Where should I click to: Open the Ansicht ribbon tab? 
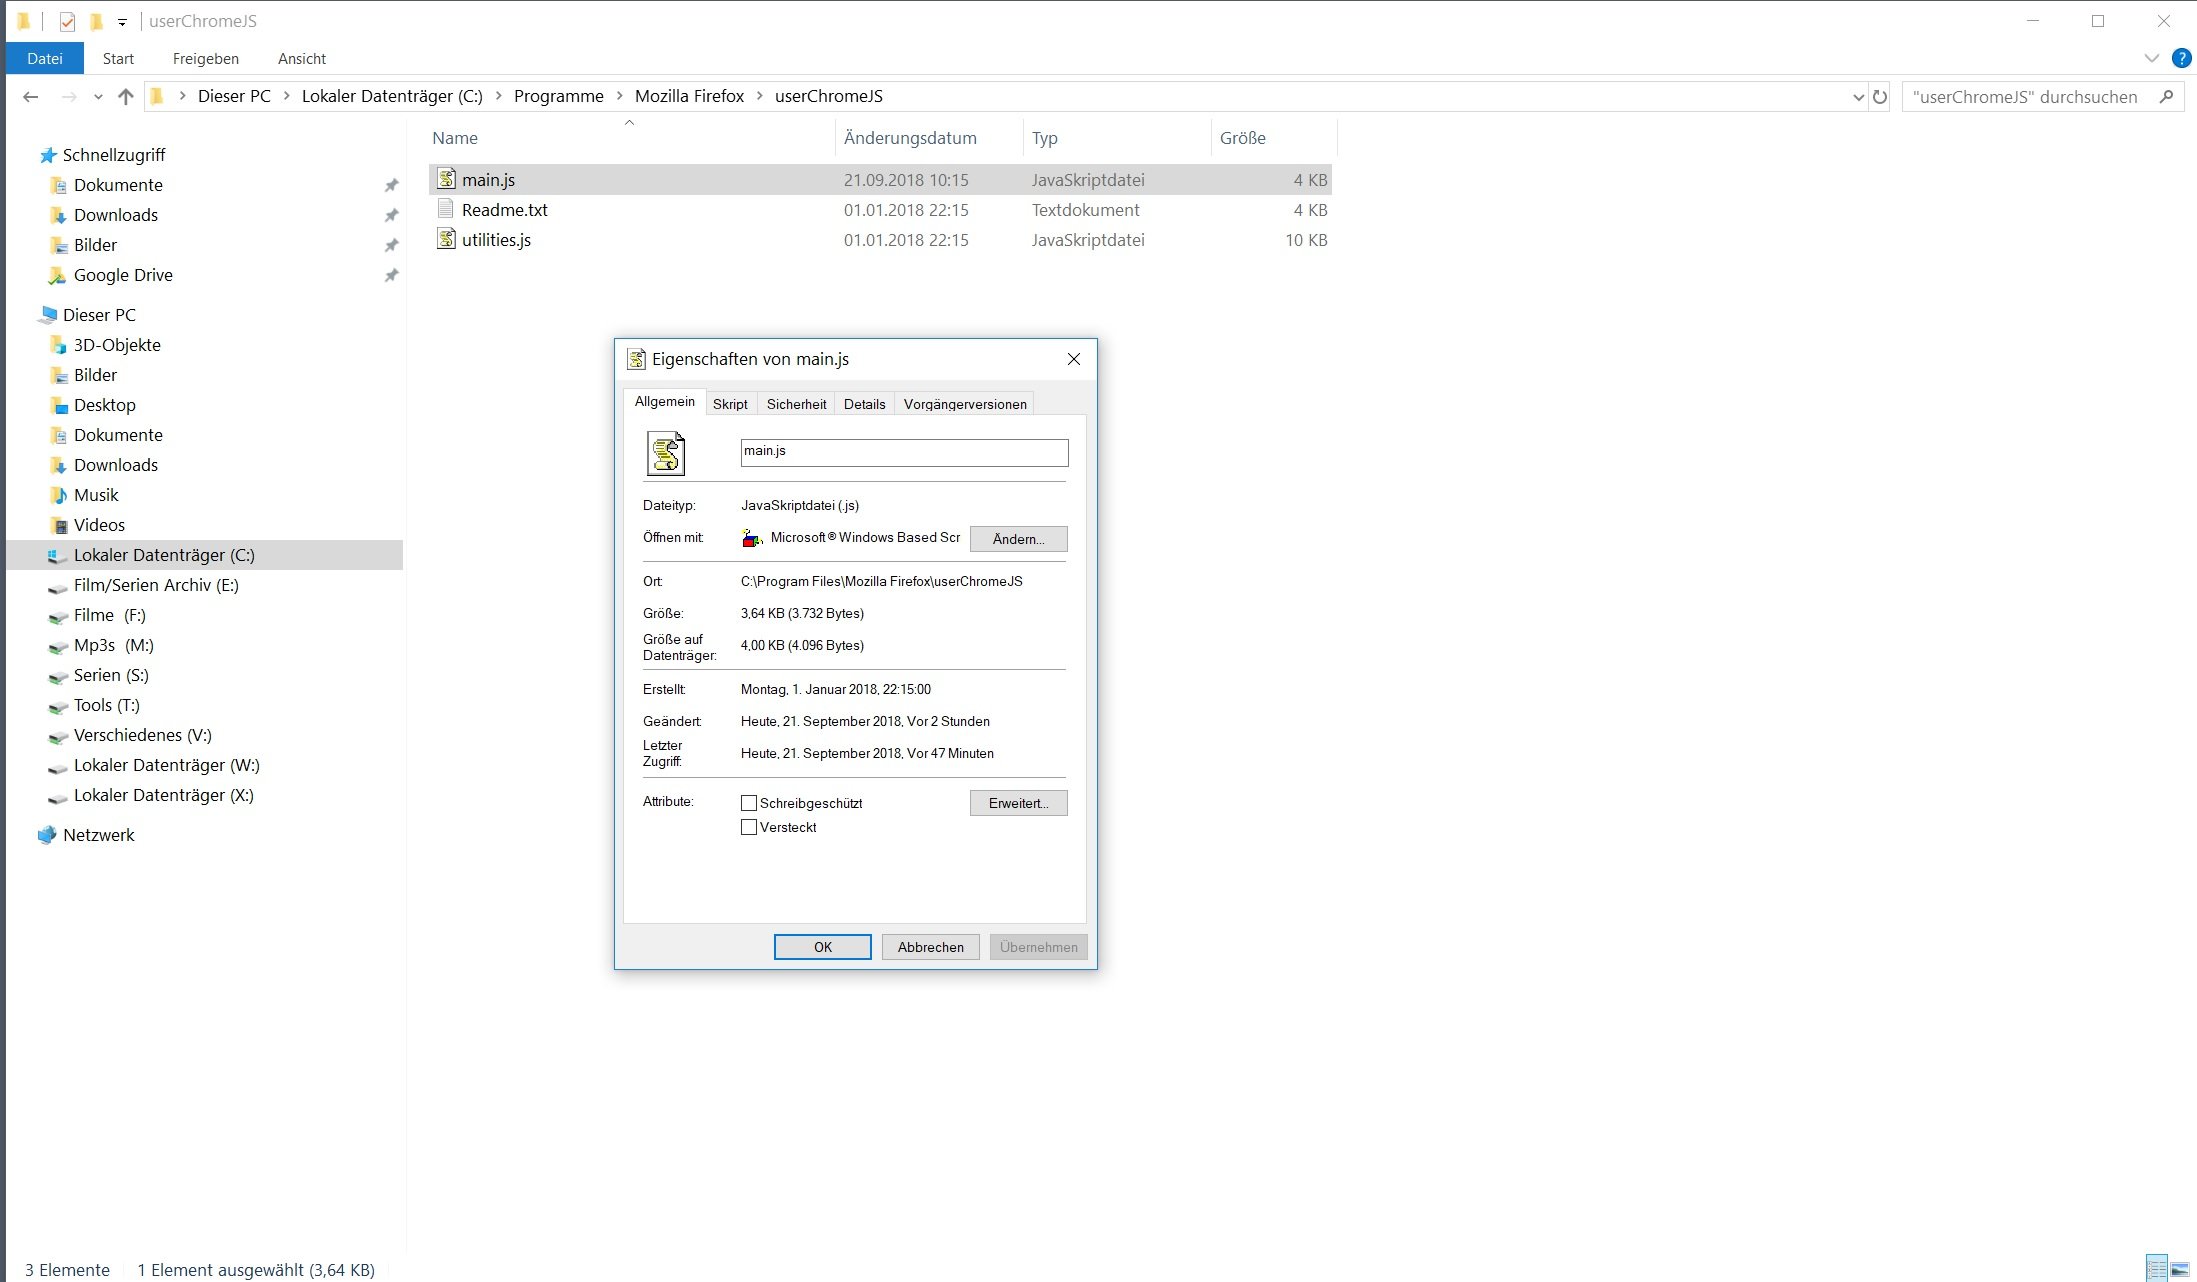click(301, 59)
